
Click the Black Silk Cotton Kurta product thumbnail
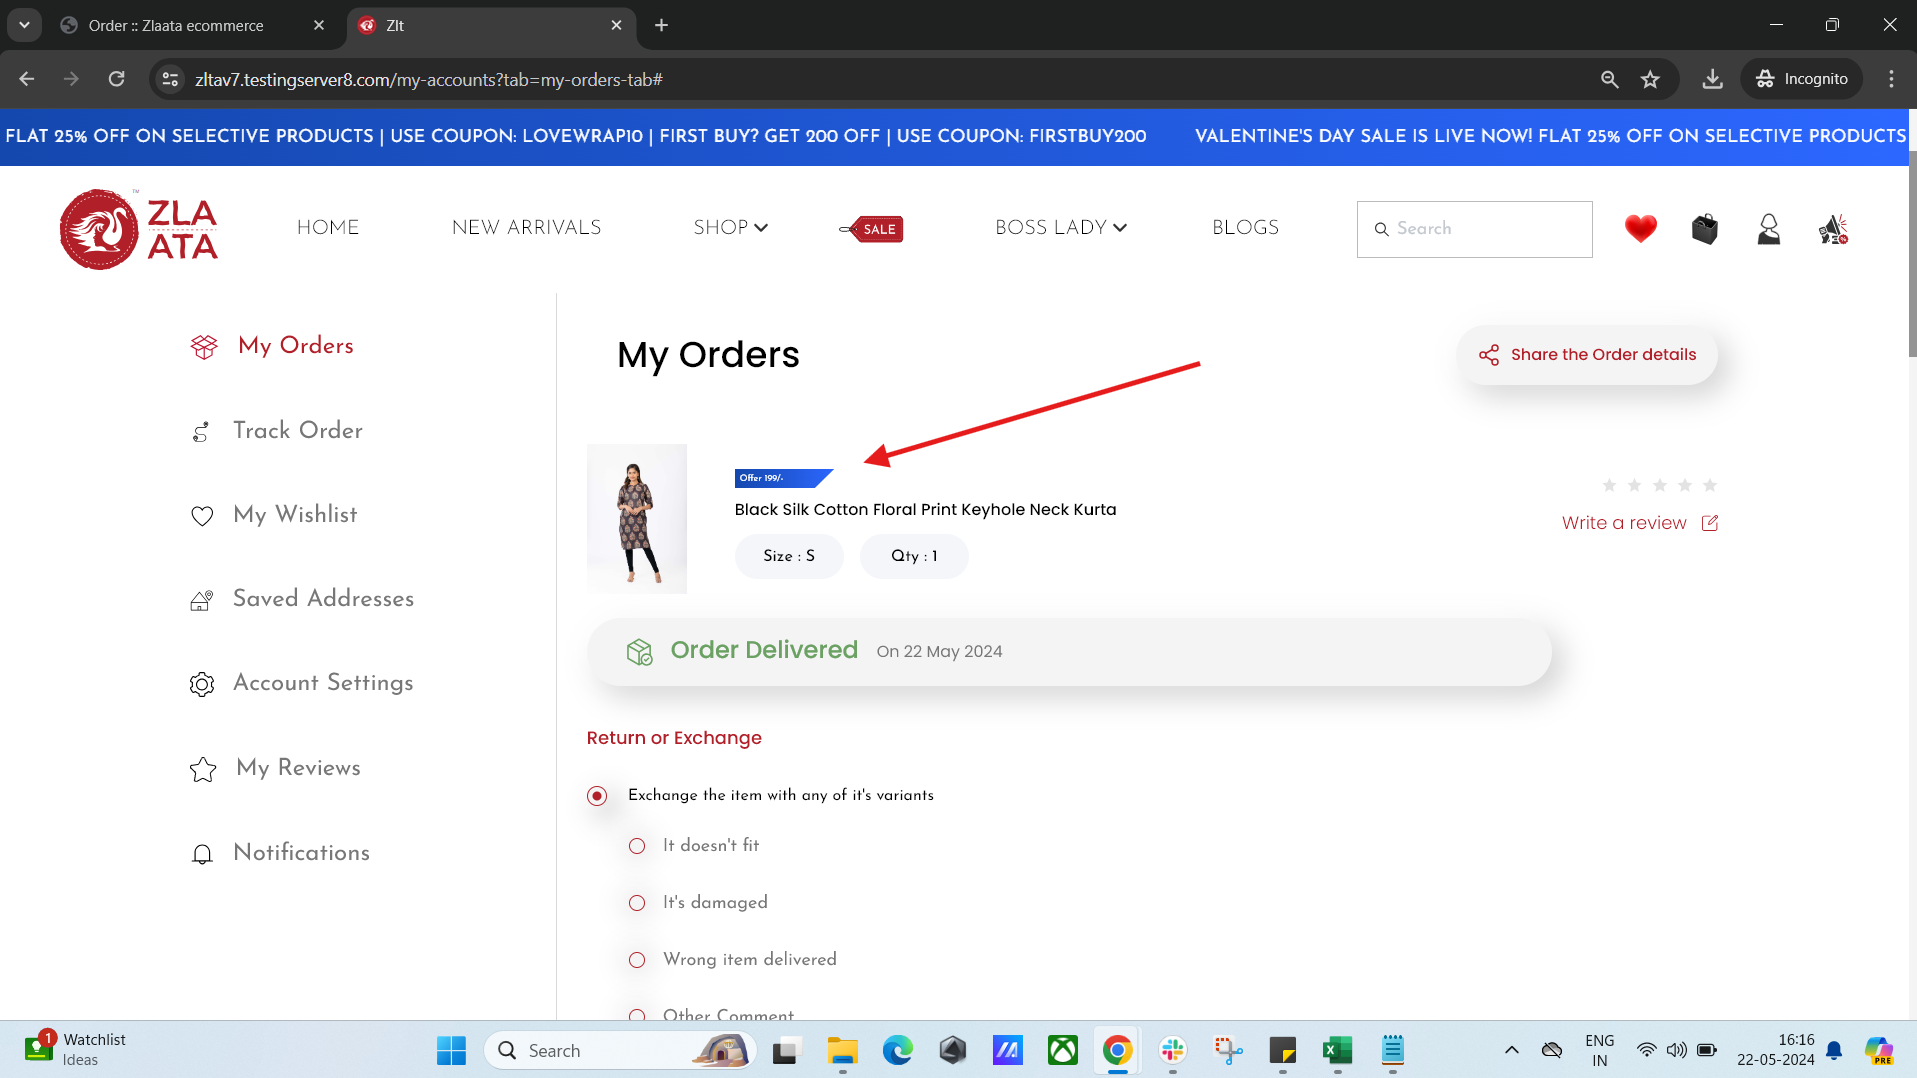click(637, 518)
